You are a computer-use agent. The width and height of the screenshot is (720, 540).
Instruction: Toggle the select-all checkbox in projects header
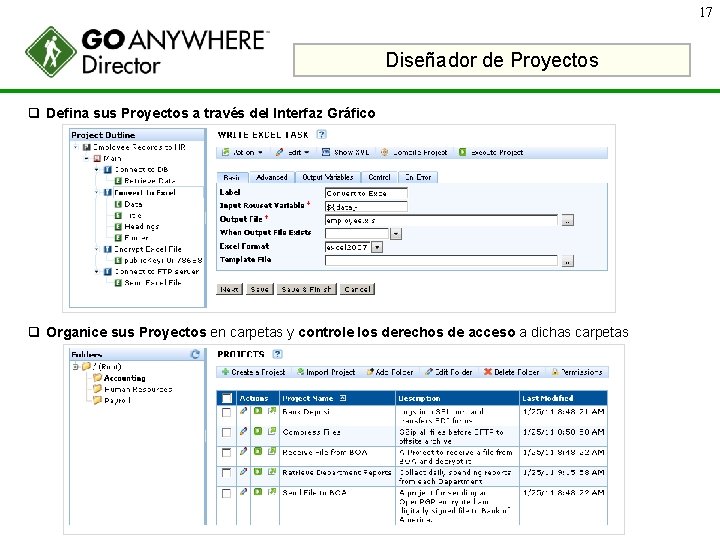pos(227,398)
